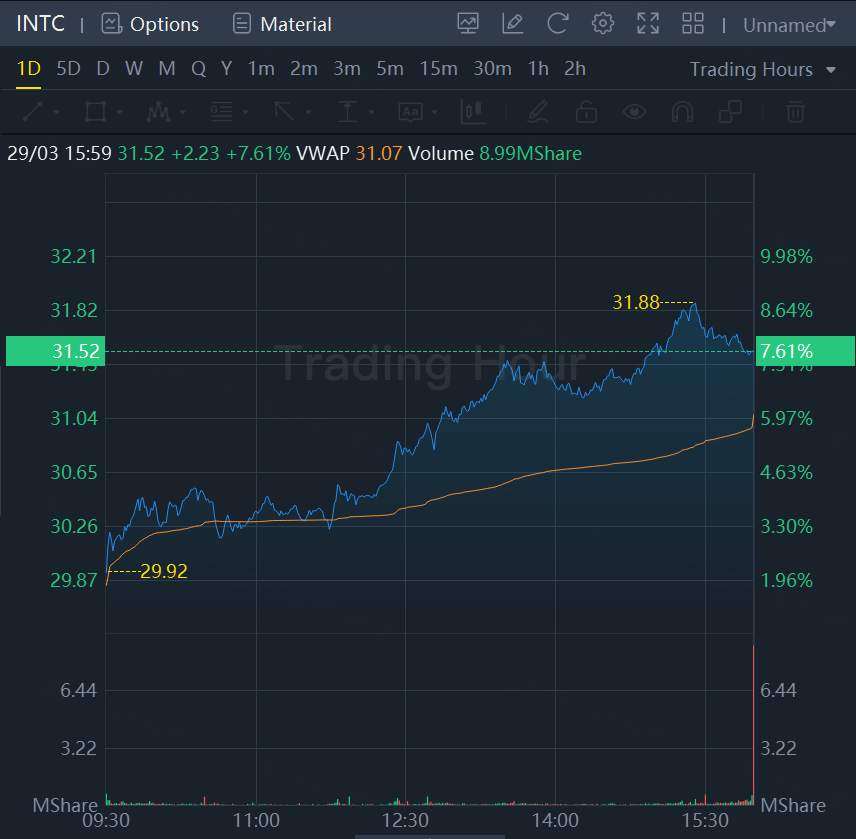Viewport: 856px width, 839px height.
Task: Select the 15m interval tab
Action: [439, 69]
